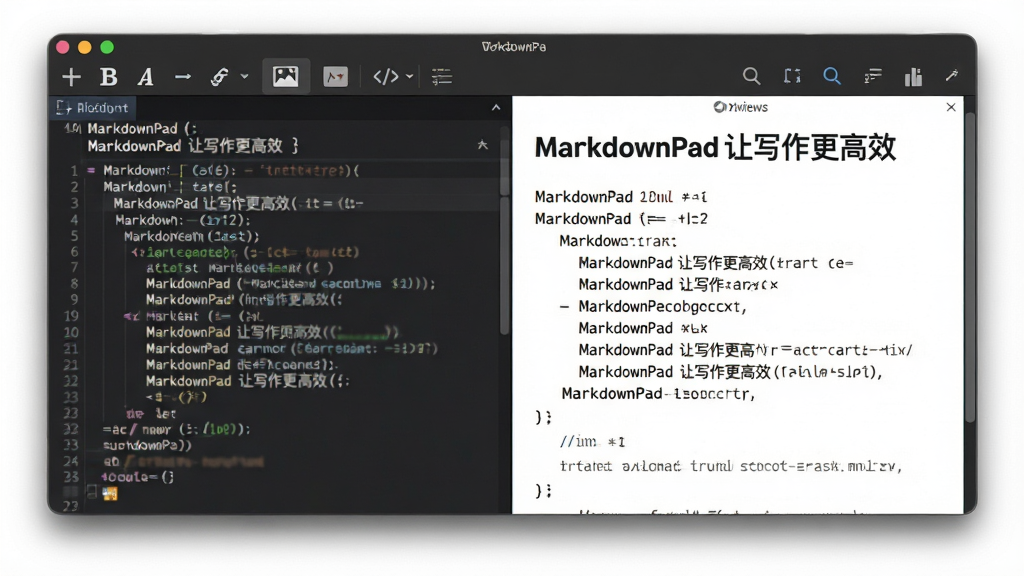
Task: Click the pin icon at toolbar end
Action: point(952,76)
